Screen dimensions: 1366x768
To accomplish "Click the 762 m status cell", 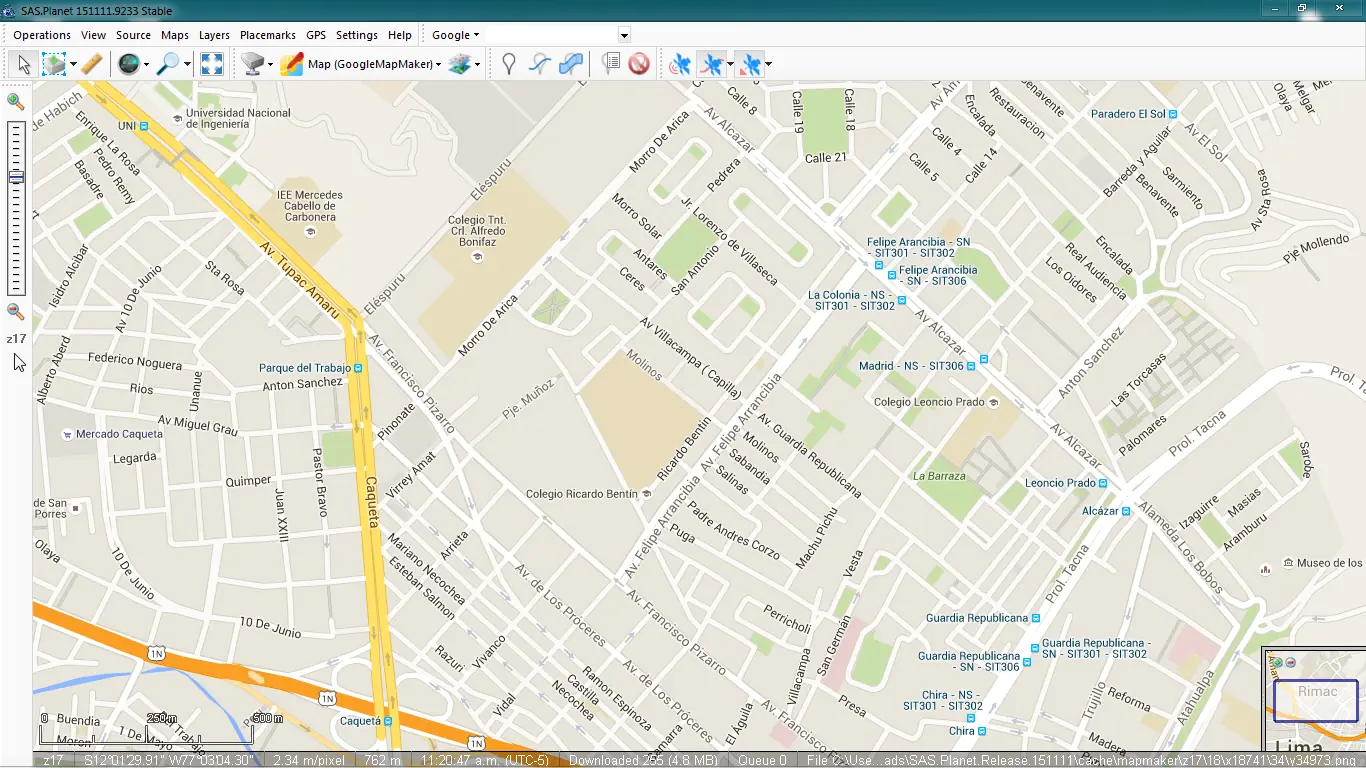I will [382, 760].
